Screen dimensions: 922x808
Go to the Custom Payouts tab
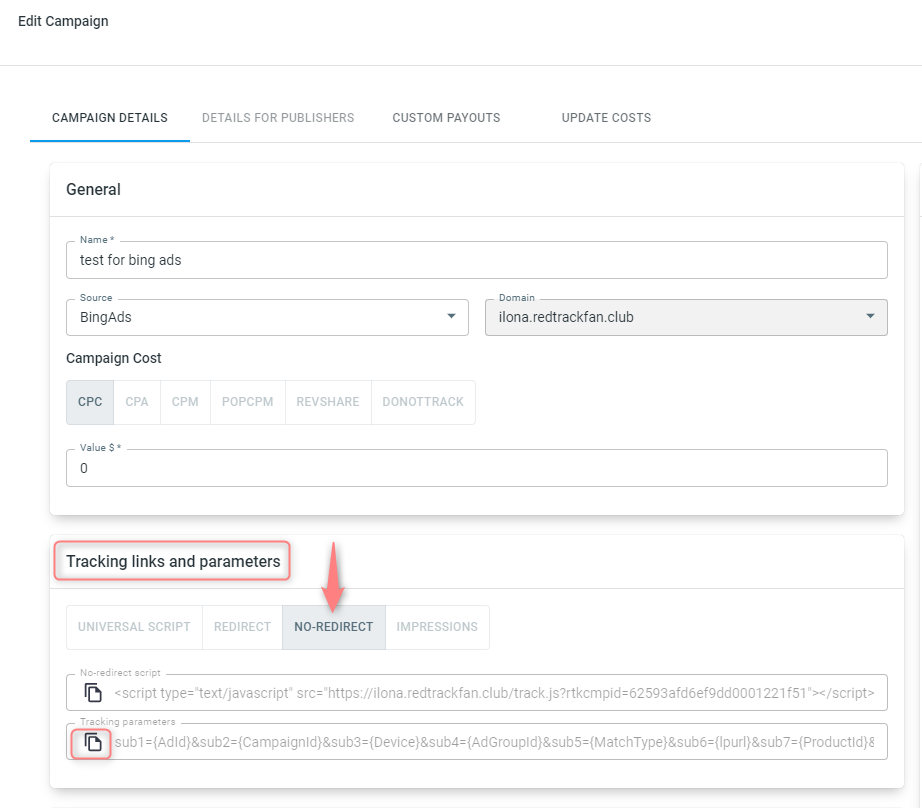point(446,118)
